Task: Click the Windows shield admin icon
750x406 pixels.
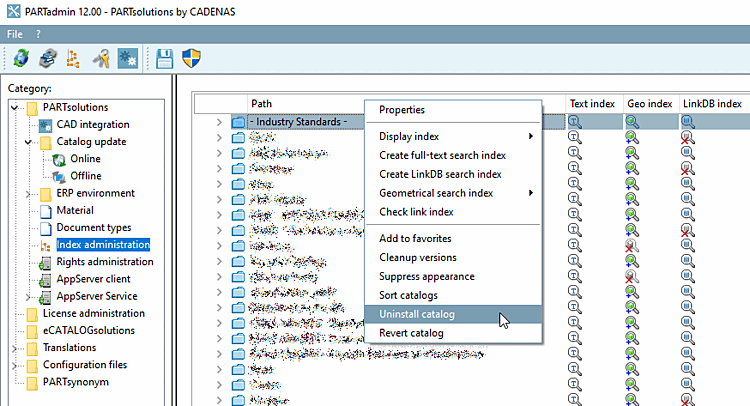Action: pyautogui.click(x=191, y=58)
